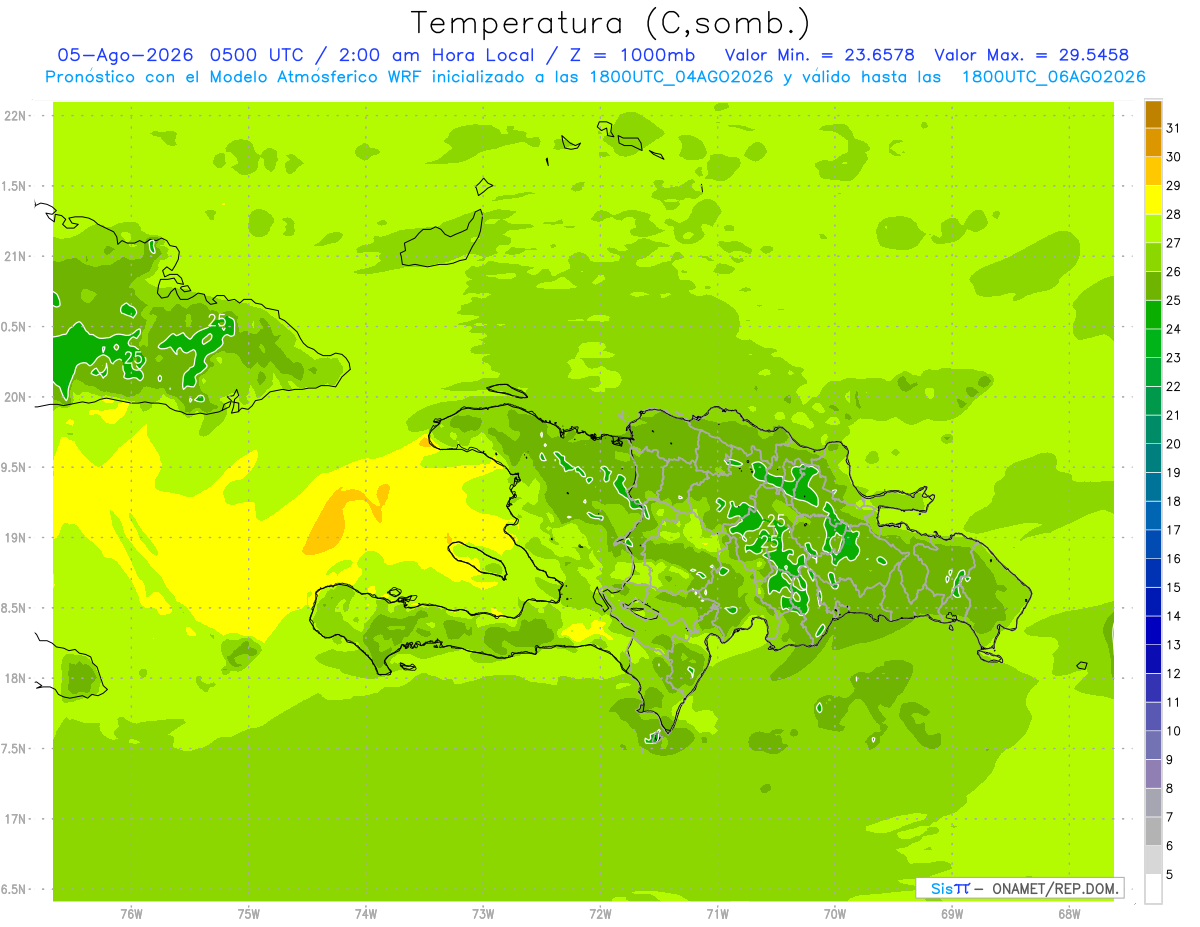Click the '19N' latitude label

(16, 538)
